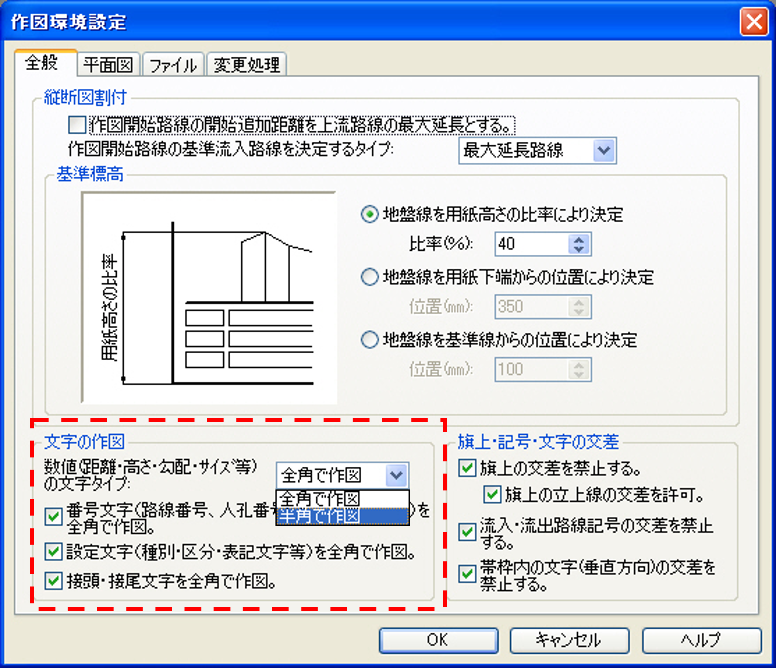Choose 全角で作図 in the open list

342,498
